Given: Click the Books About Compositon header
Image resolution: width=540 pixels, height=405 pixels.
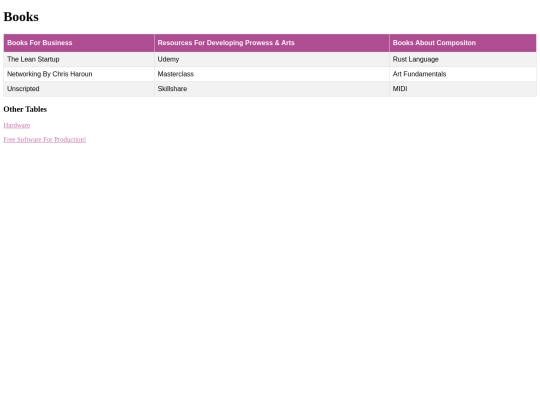Looking at the screenshot, I should (x=463, y=43).
